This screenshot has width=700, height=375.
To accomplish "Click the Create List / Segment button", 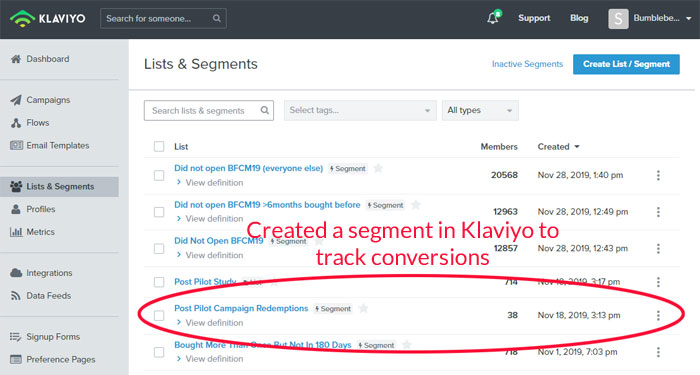I will pyautogui.click(x=626, y=64).
